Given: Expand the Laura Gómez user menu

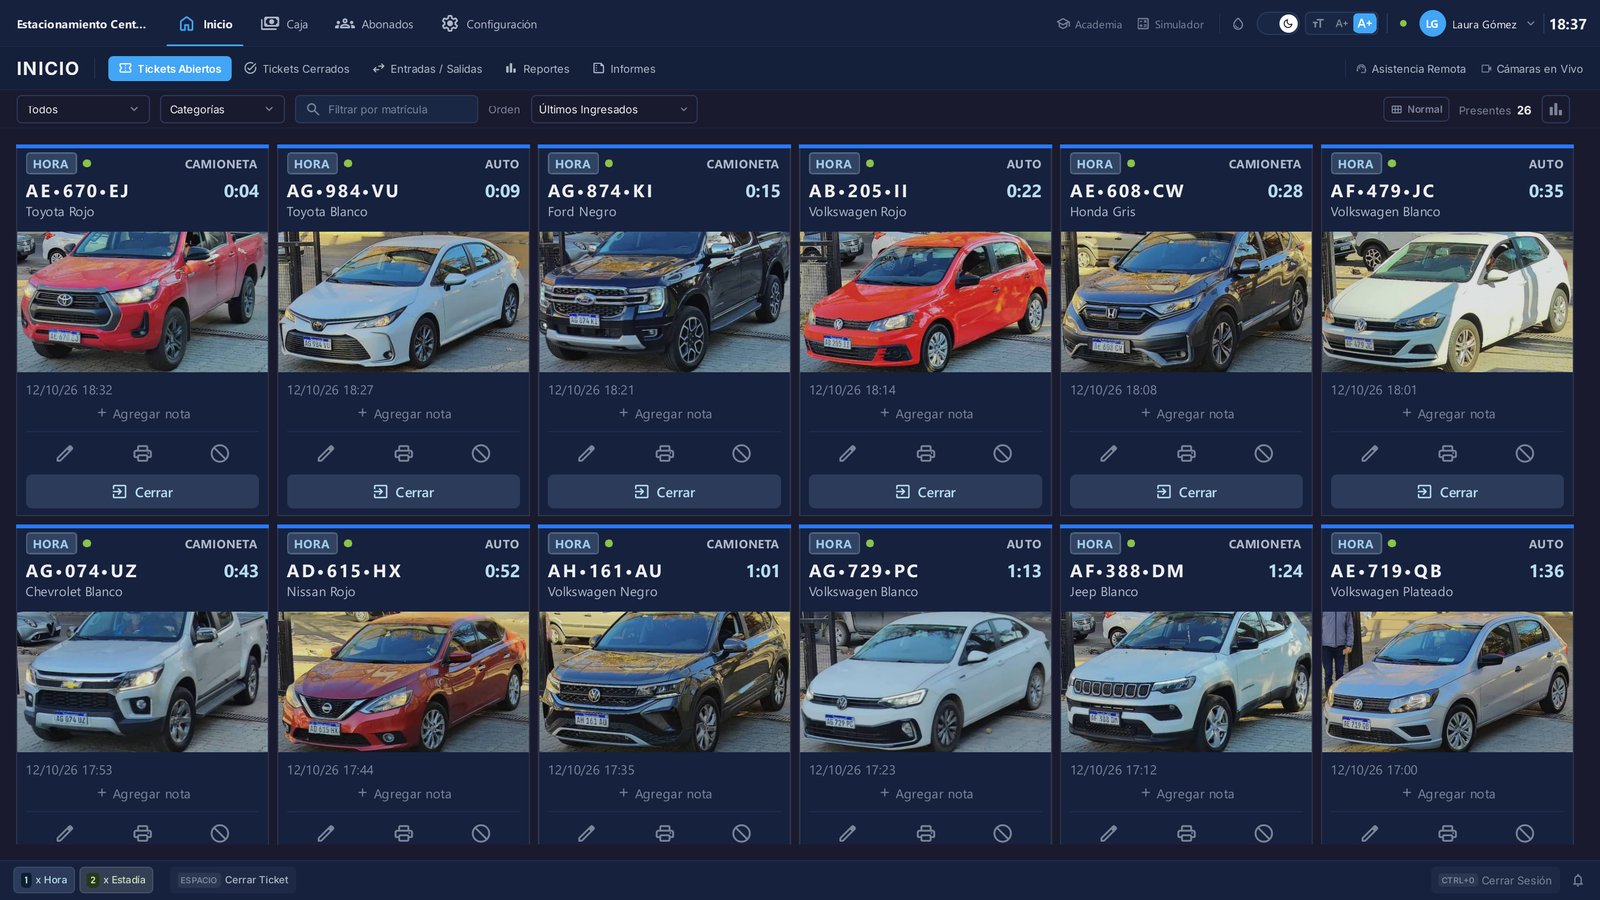Looking at the screenshot, I should click(x=1478, y=24).
